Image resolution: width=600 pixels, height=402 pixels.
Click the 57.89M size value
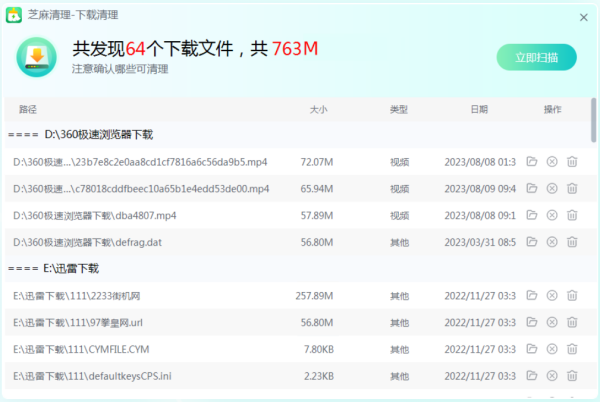(x=317, y=216)
